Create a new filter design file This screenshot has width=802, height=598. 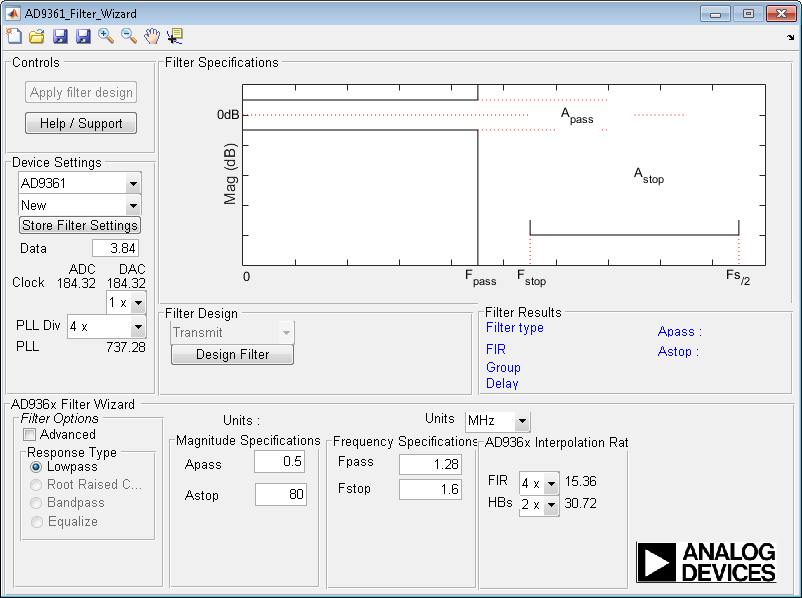pos(14,36)
